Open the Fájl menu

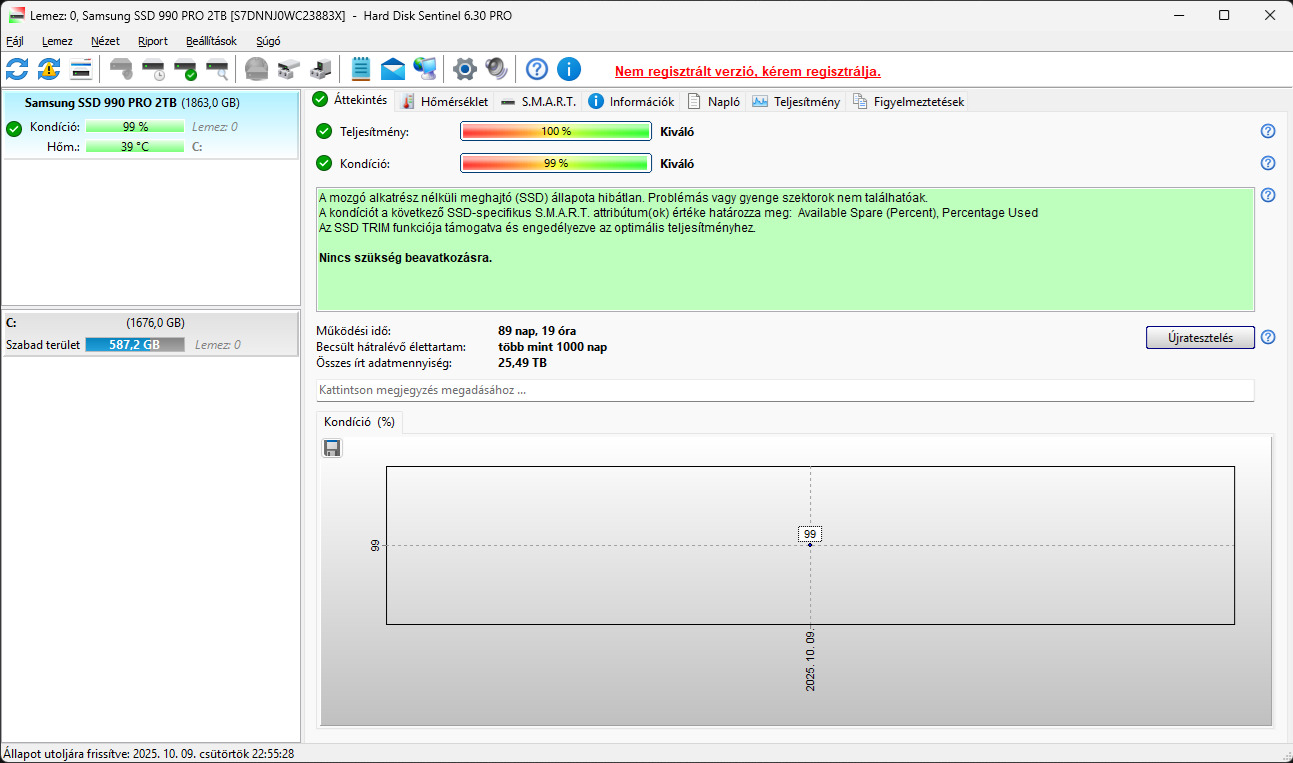tap(15, 41)
